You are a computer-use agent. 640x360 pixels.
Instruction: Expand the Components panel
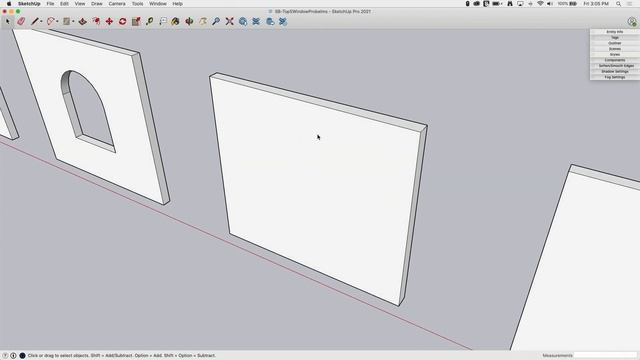[614, 60]
